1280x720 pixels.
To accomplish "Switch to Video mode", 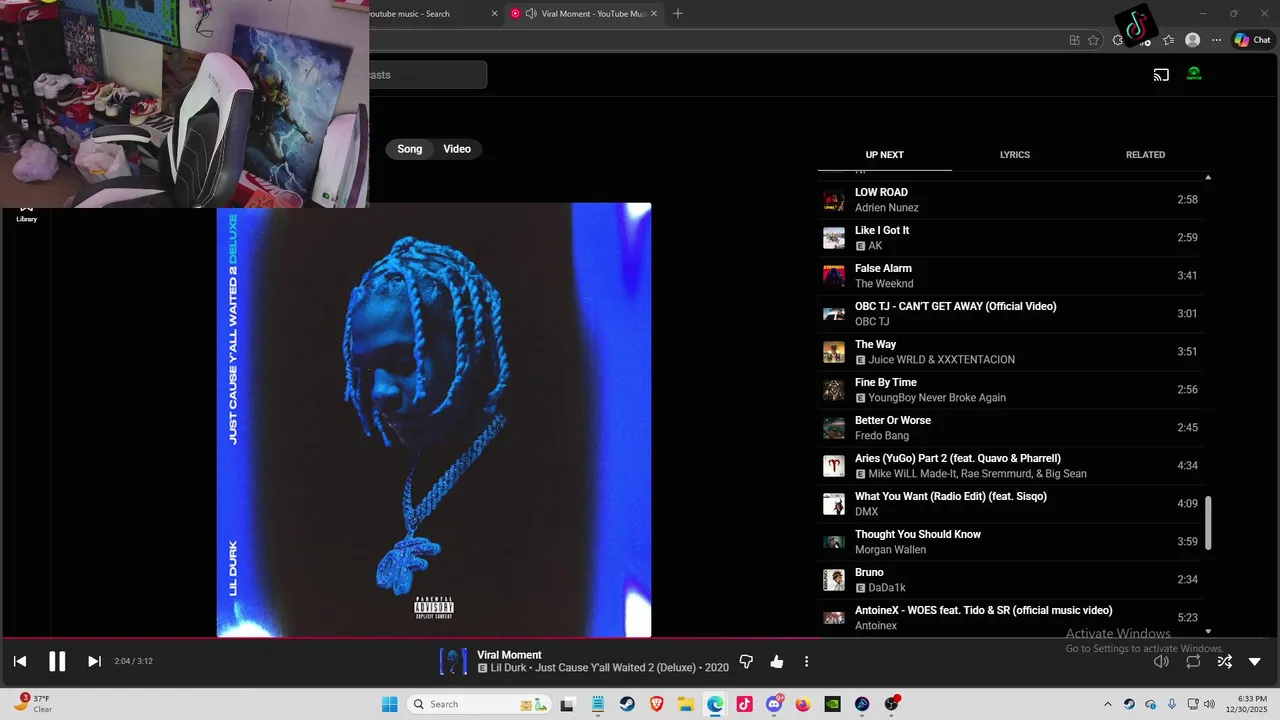I will pos(457,149).
